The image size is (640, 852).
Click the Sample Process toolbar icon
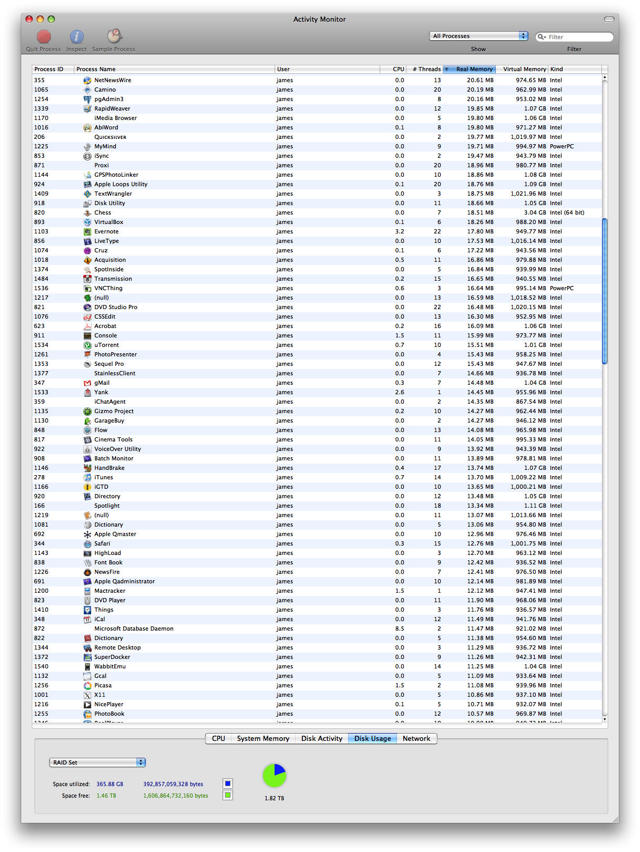[114, 37]
